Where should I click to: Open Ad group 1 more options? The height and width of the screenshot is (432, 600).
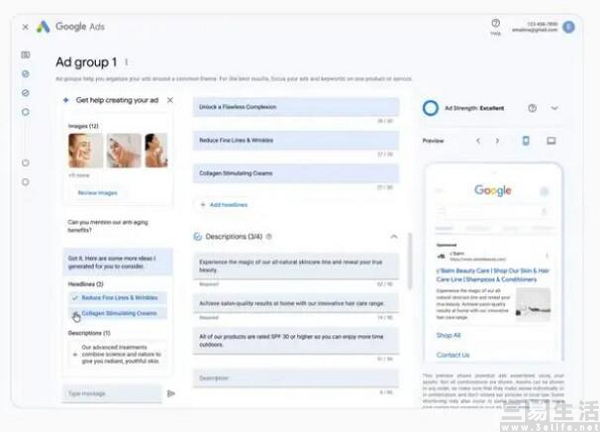[x=126, y=62]
